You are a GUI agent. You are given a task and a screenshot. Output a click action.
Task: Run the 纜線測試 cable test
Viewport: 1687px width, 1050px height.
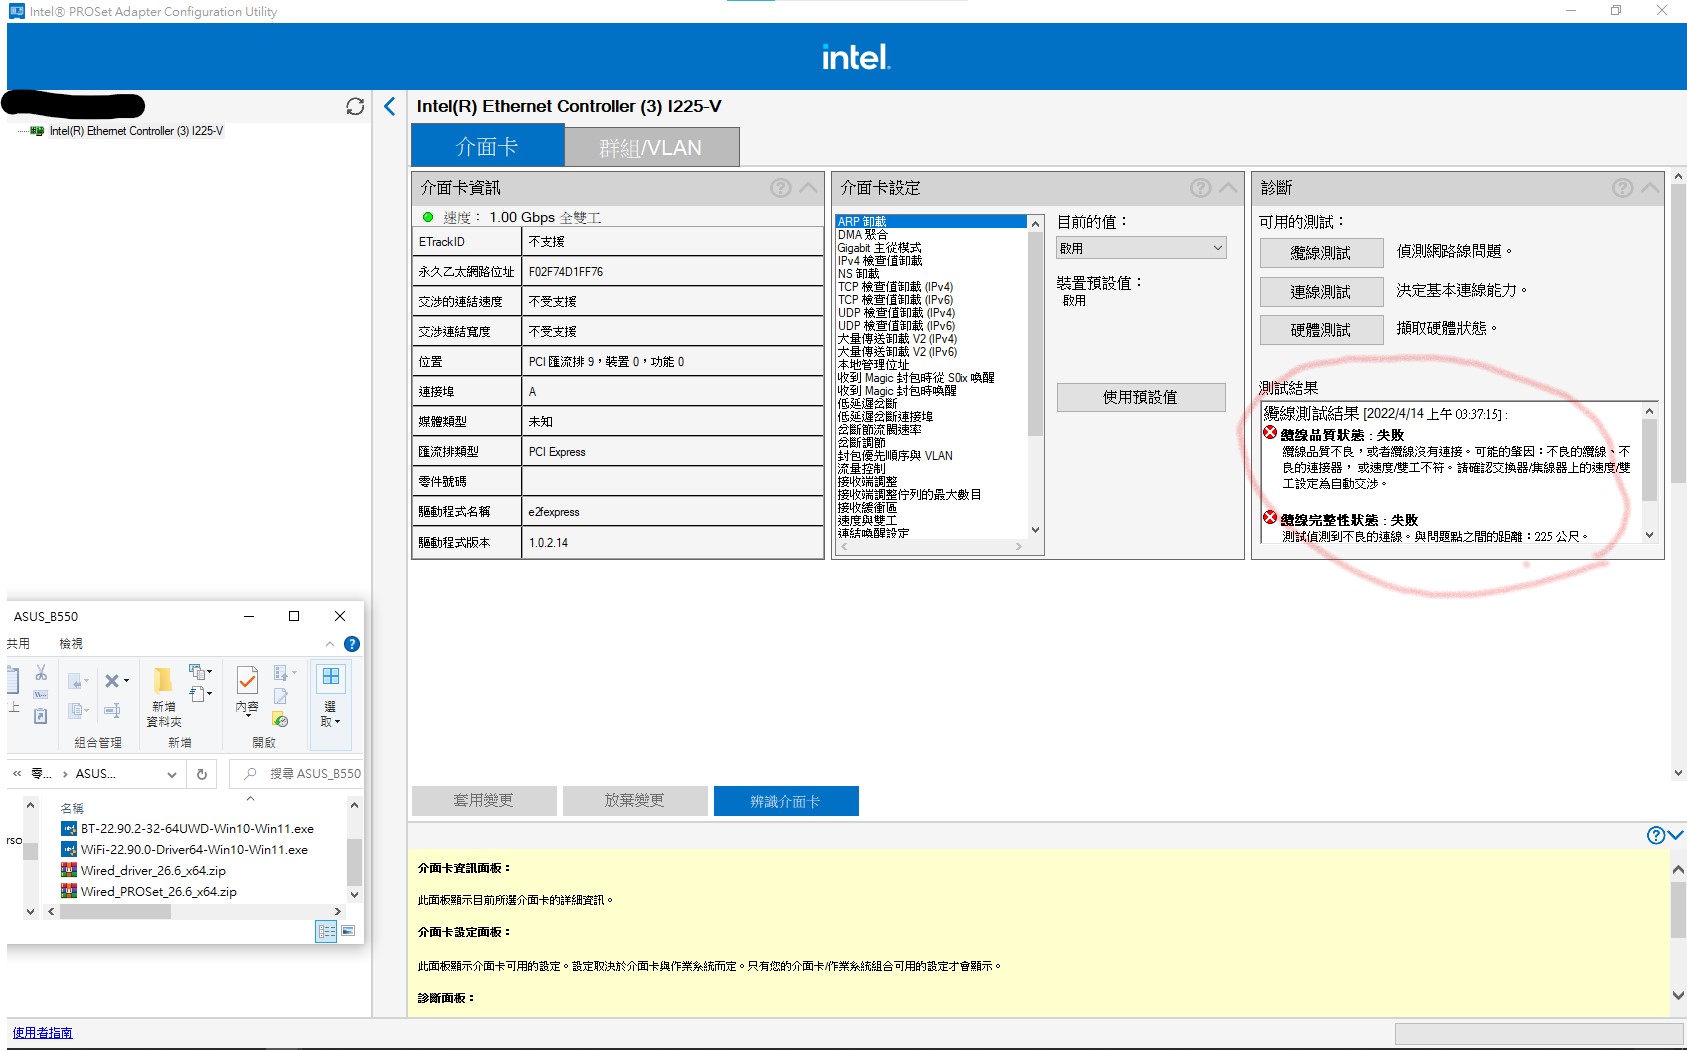click(x=1320, y=252)
